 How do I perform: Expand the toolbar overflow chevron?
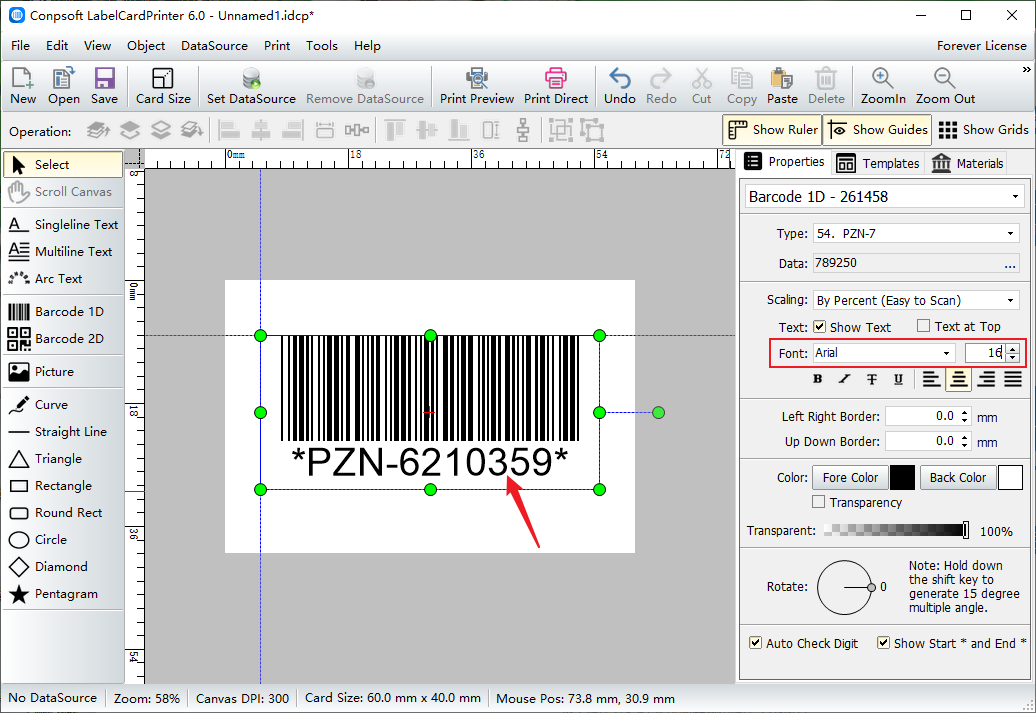(1026, 69)
